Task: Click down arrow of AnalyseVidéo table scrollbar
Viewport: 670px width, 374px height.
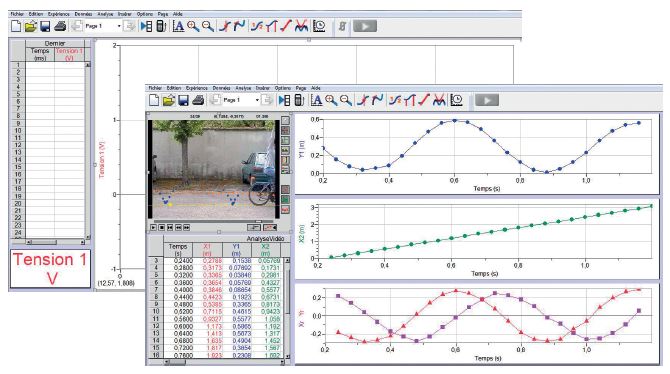Action: pos(287,356)
